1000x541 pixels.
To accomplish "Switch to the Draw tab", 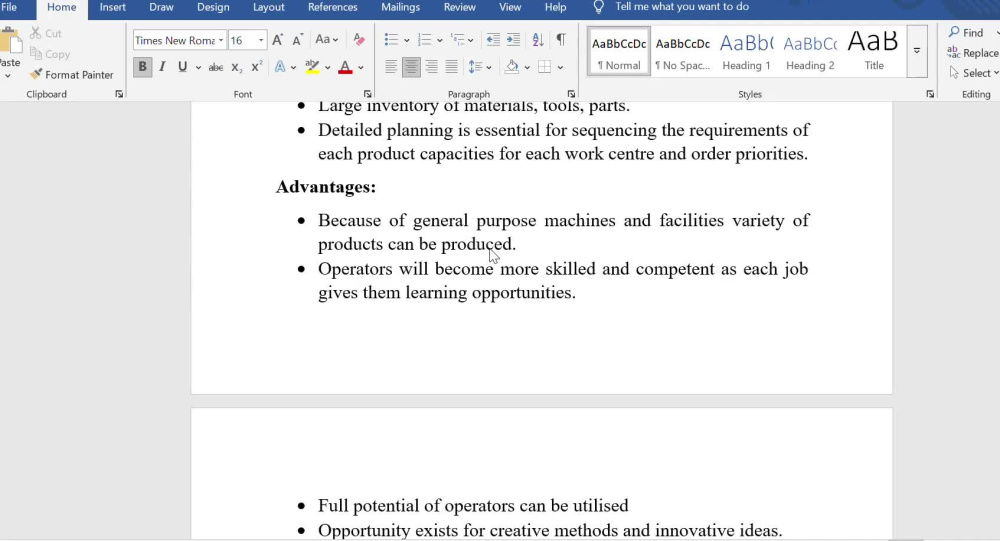I will point(161,7).
